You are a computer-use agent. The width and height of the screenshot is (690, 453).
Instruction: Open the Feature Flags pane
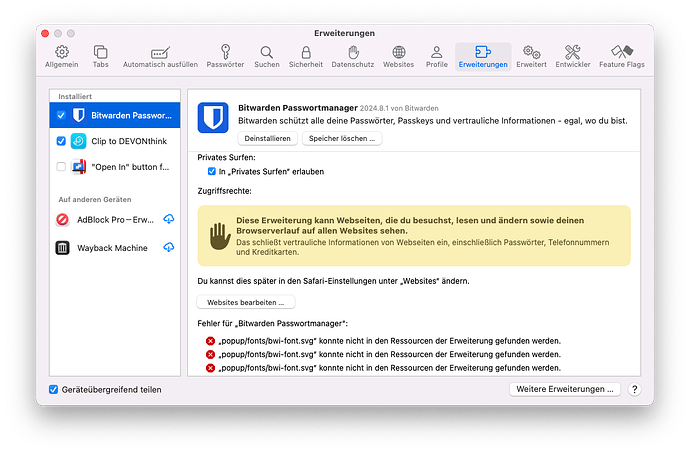[x=622, y=56]
